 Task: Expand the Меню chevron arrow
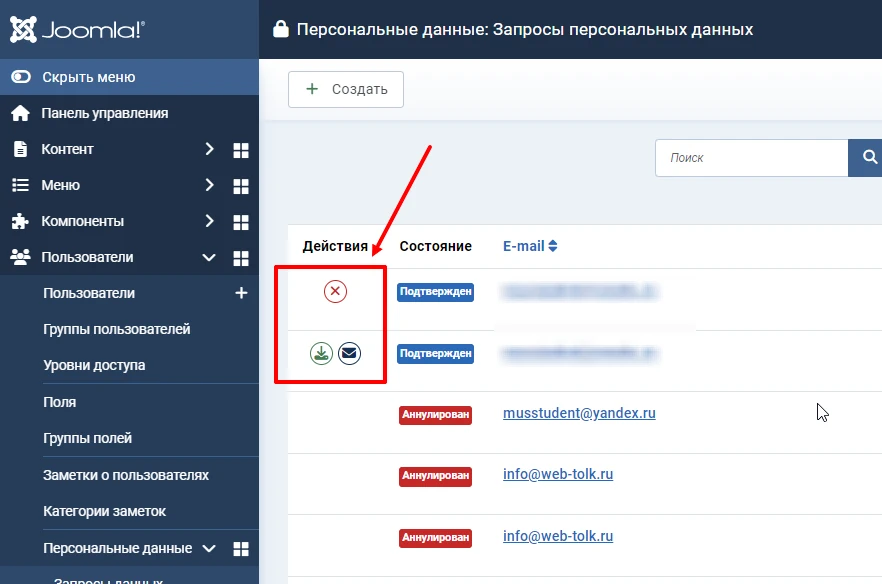click(209, 185)
